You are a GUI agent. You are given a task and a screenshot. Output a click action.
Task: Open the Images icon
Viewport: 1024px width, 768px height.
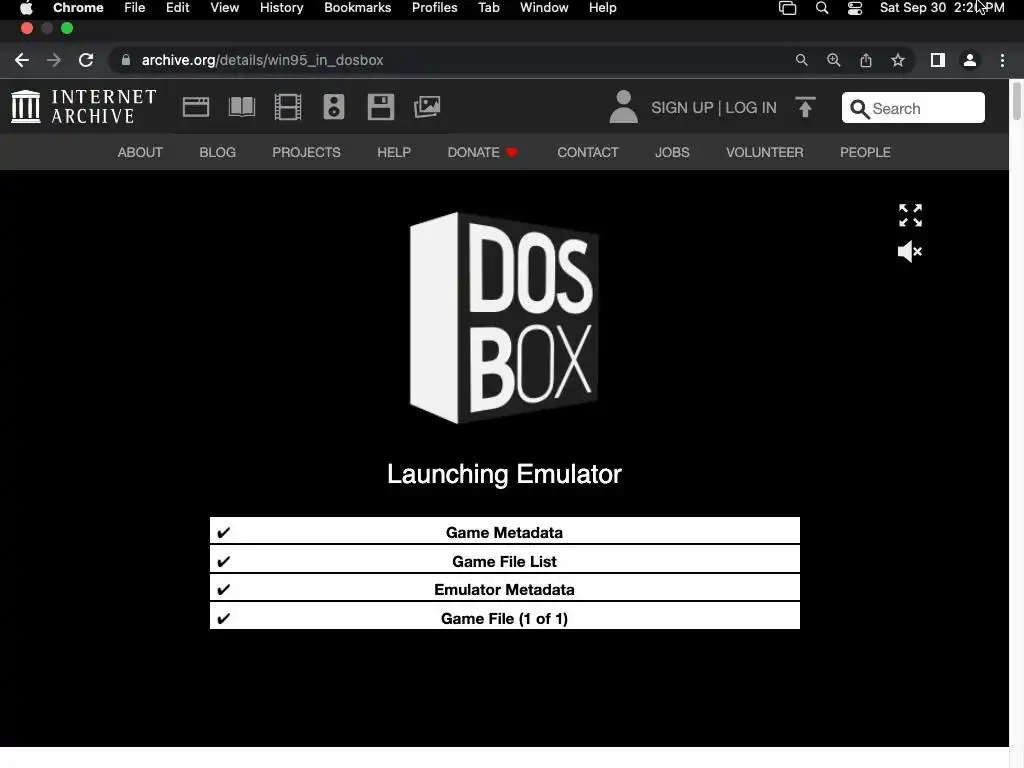(427, 107)
